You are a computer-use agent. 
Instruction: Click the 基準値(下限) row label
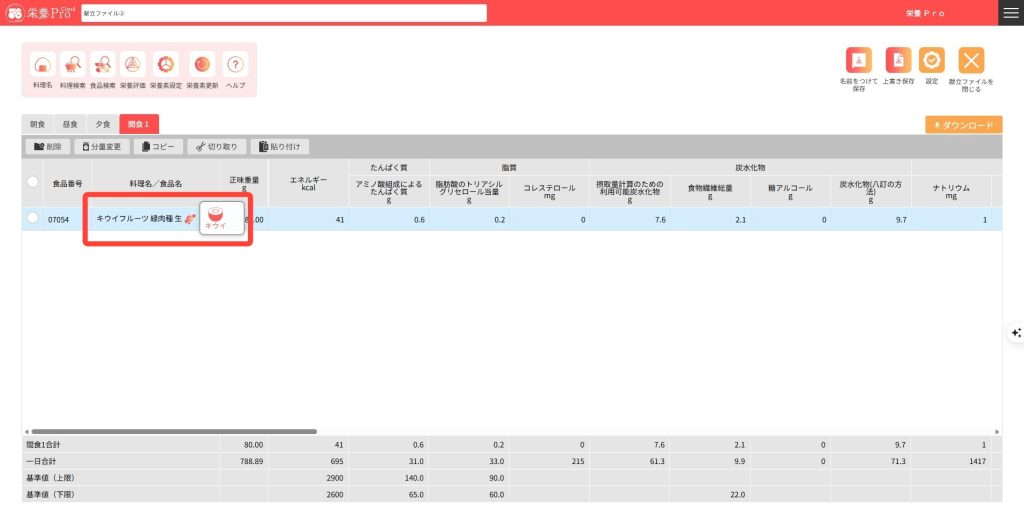[x=50, y=495]
